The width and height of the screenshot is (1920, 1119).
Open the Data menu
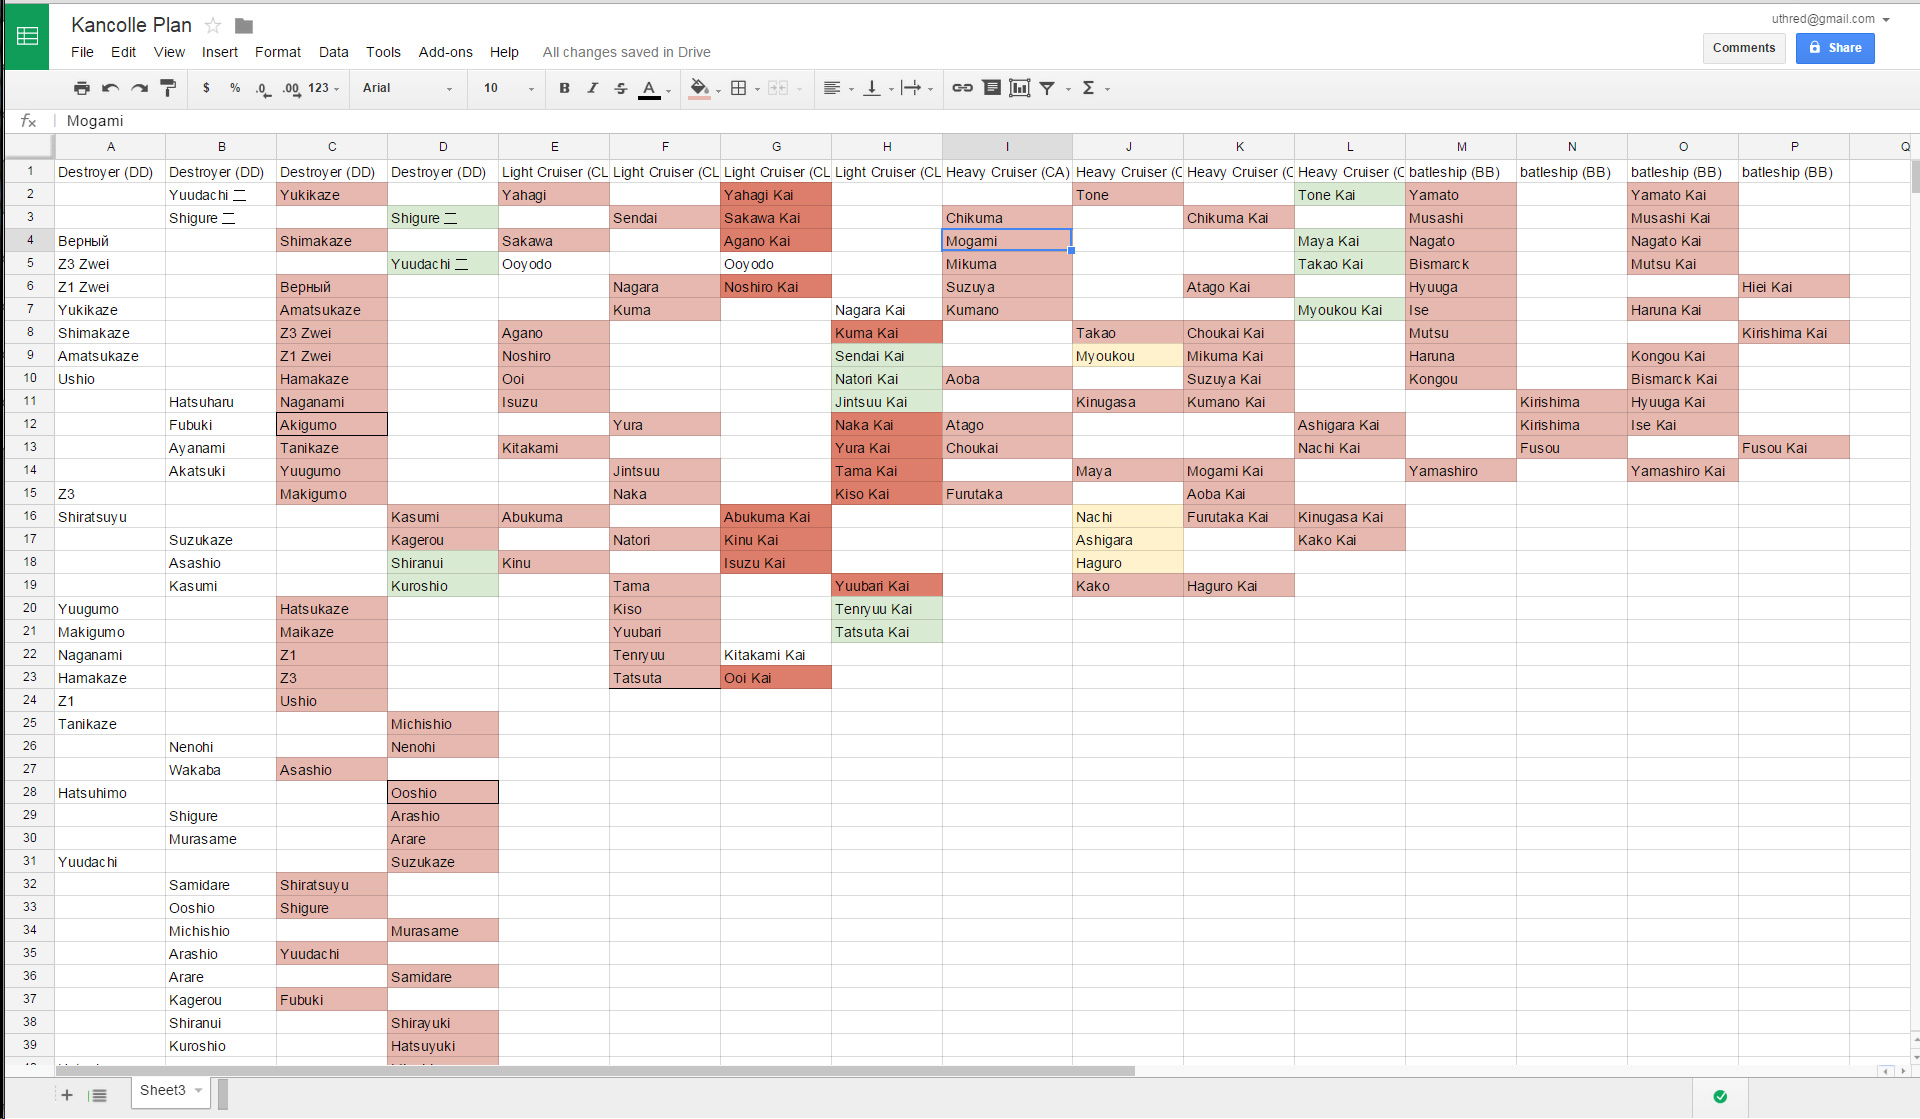click(x=334, y=52)
